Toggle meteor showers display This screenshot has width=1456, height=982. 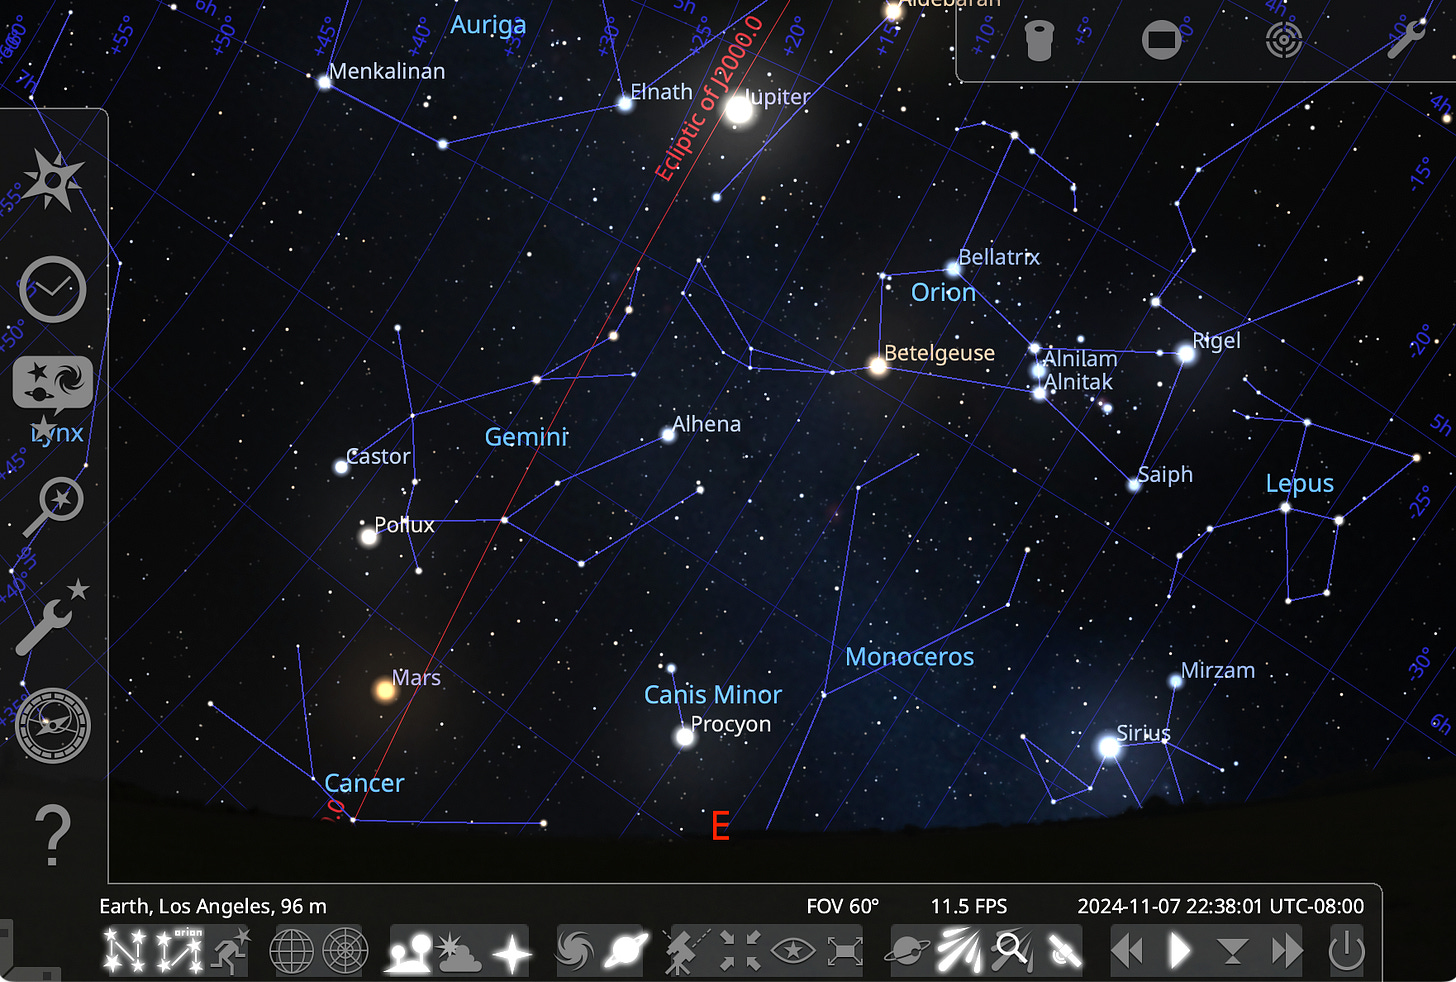(960, 951)
